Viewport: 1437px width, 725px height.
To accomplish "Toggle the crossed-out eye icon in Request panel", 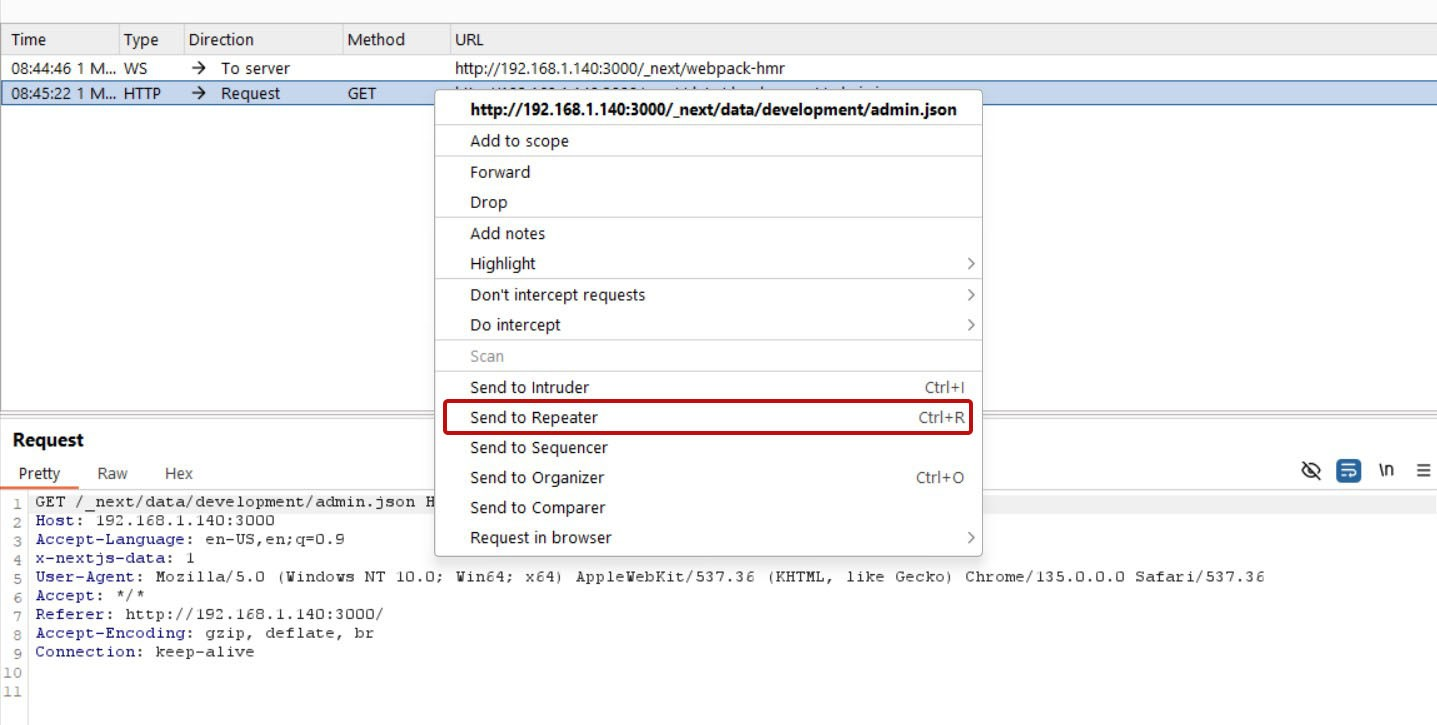I will click(x=1311, y=470).
